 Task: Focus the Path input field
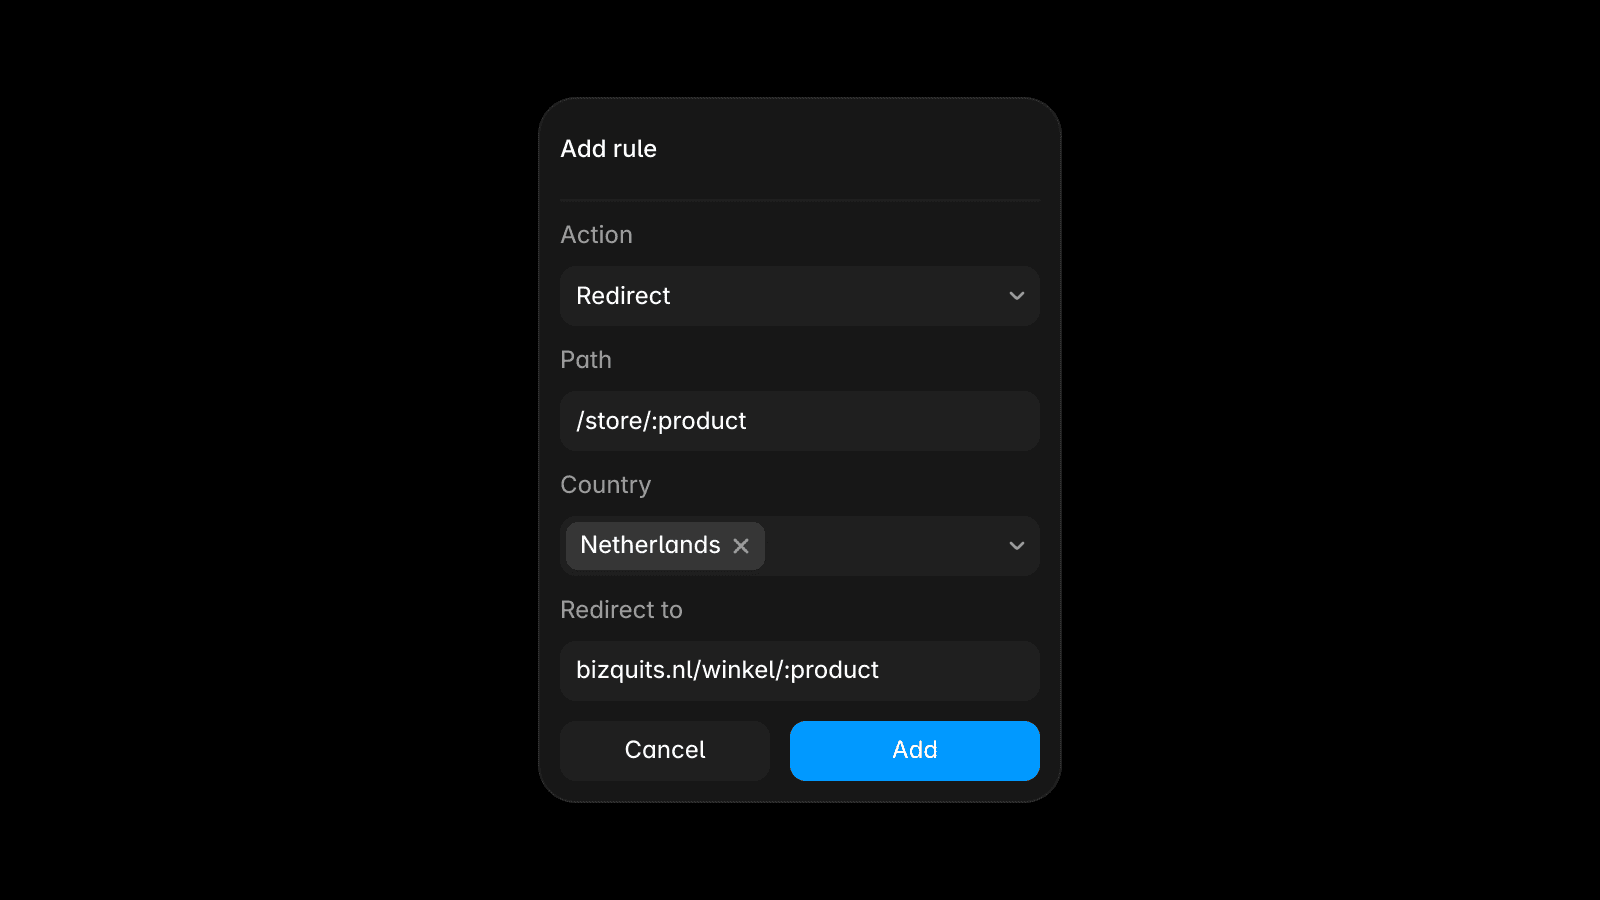click(800, 421)
